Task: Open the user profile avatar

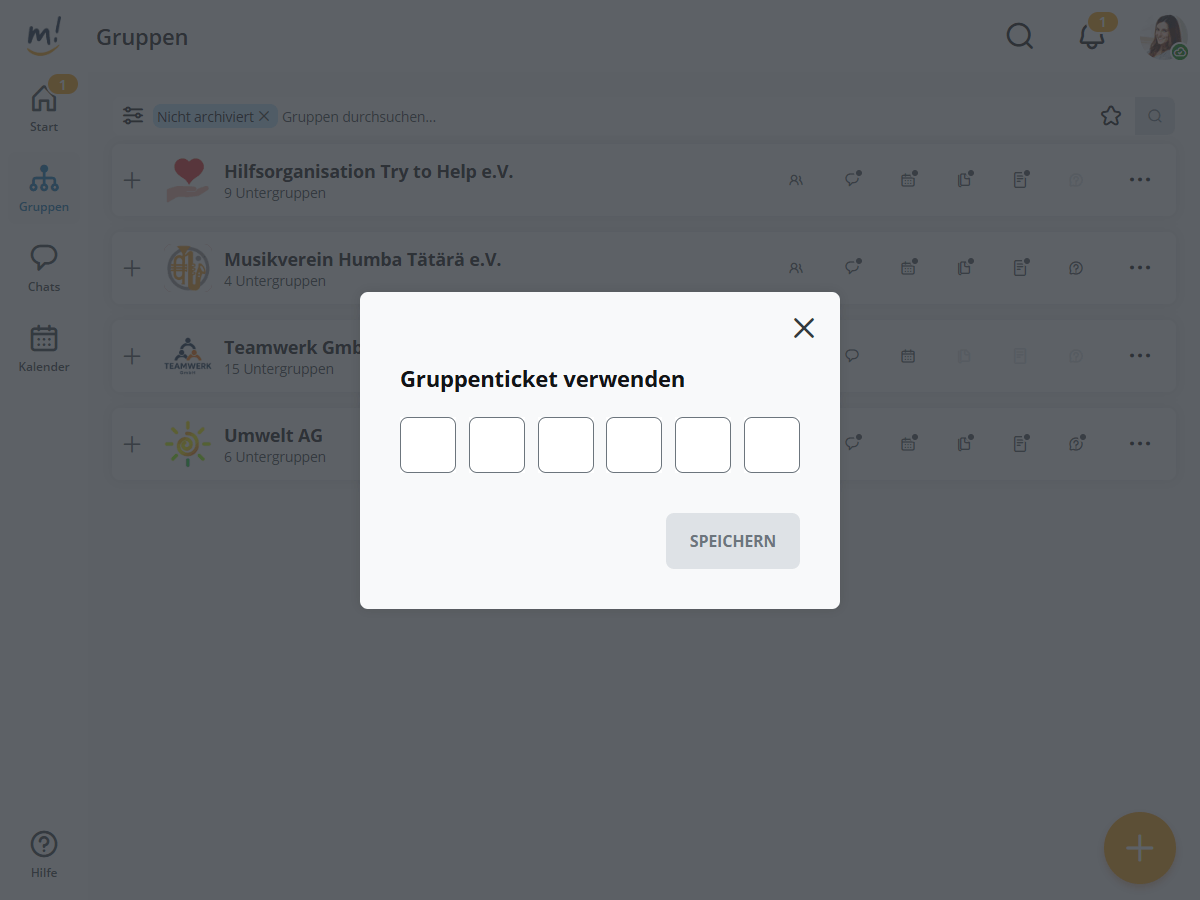Action: 1163,37
